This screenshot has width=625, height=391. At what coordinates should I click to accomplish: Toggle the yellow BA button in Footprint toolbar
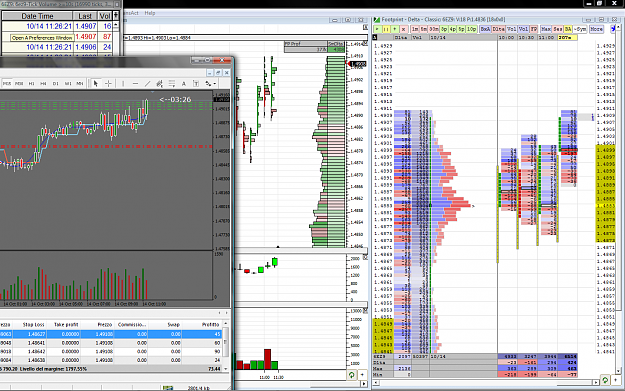tap(568, 29)
